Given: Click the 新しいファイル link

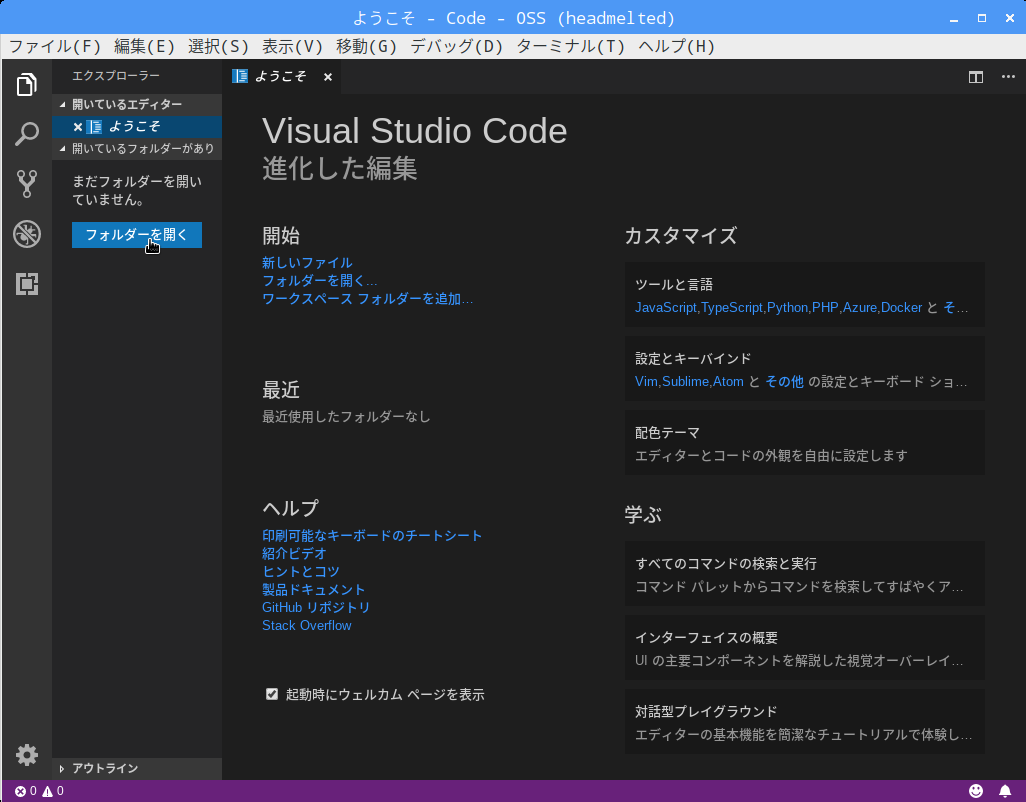Looking at the screenshot, I should [307, 263].
